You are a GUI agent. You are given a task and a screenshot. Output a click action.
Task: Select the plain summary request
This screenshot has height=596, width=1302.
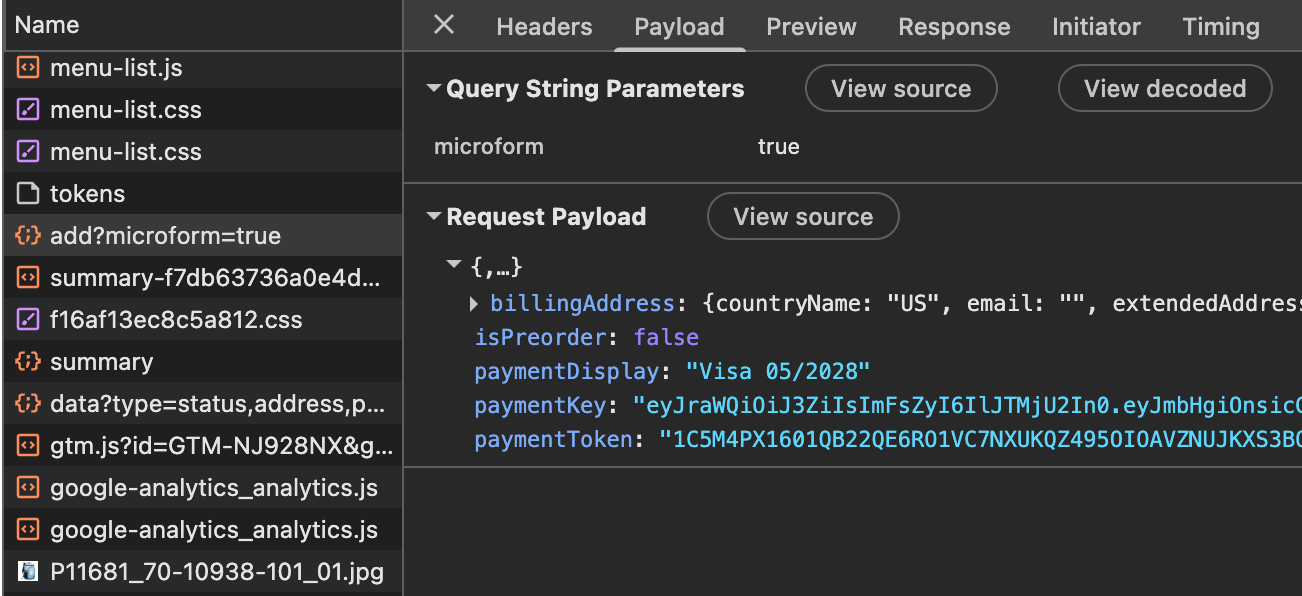[x=203, y=362]
